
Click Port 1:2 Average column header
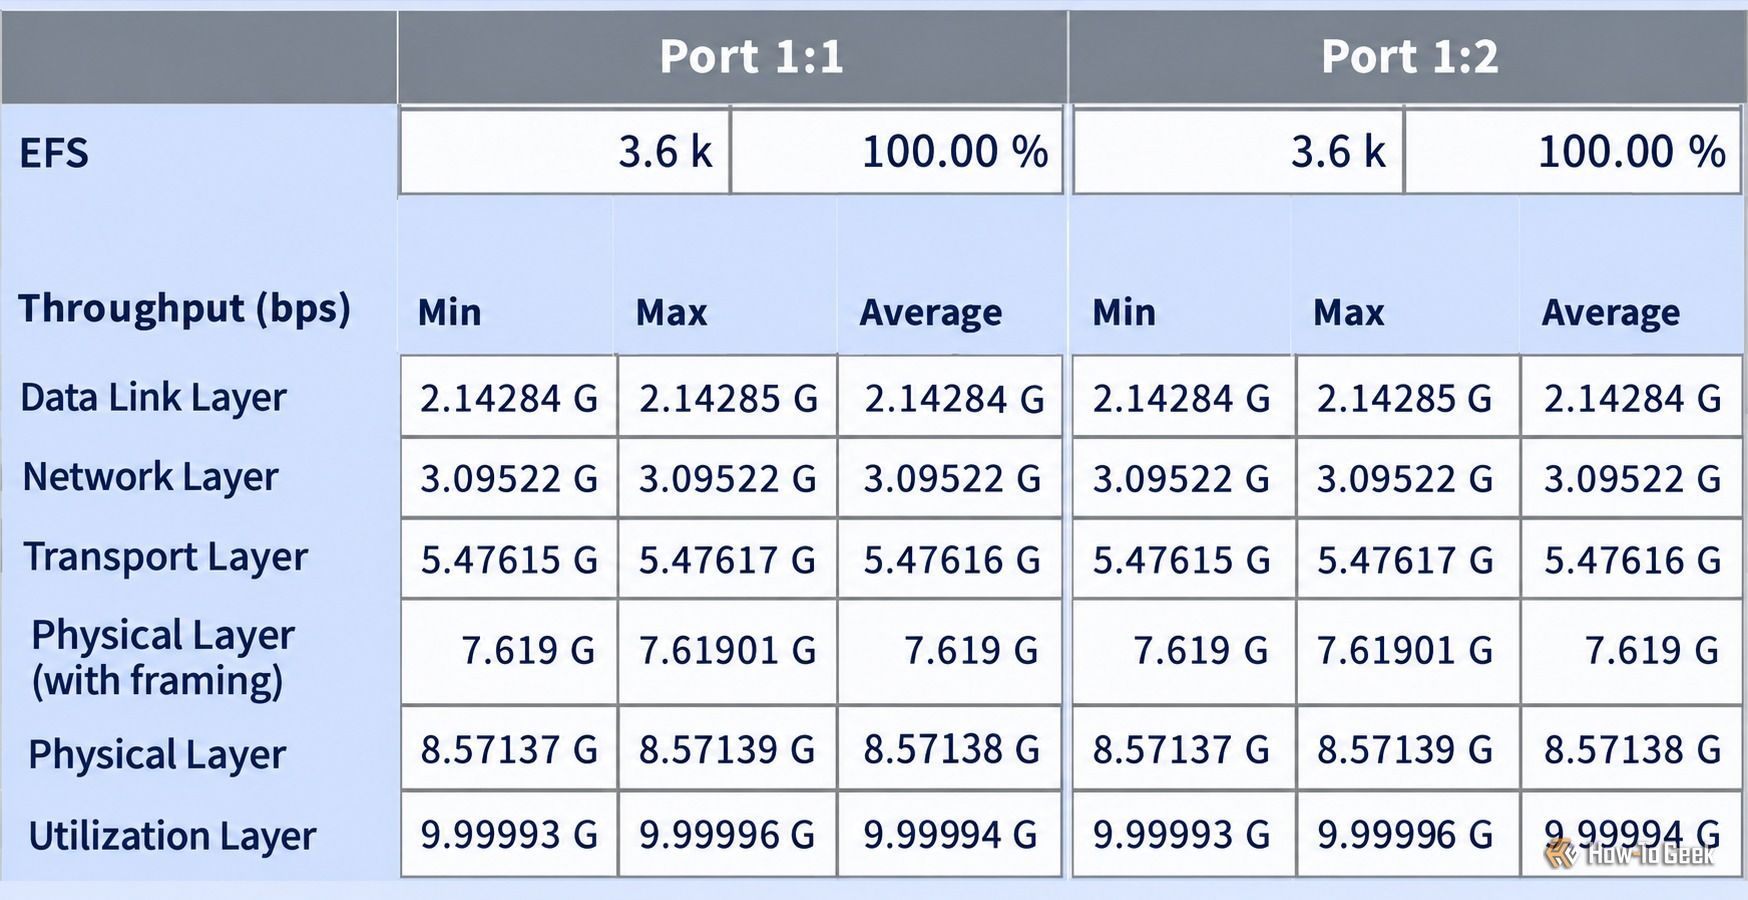point(1611,313)
